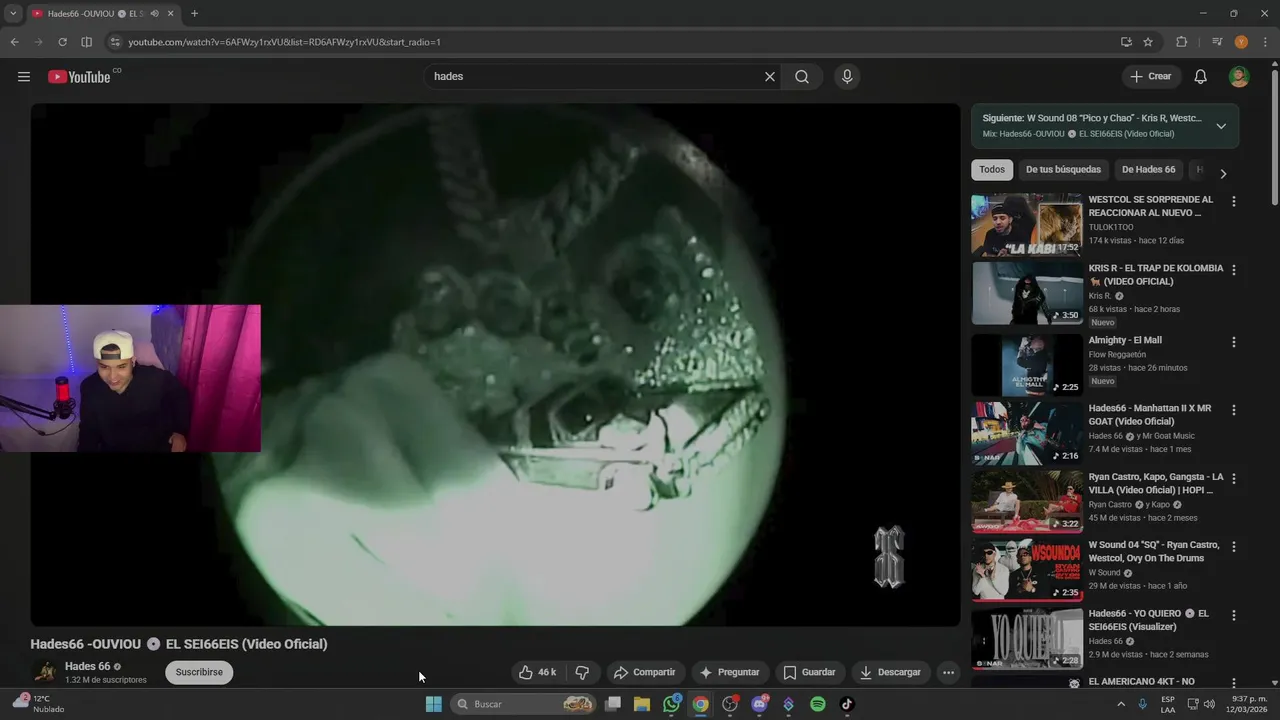1280x720 pixels.
Task: Save video with Guardar
Action: click(x=809, y=672)
